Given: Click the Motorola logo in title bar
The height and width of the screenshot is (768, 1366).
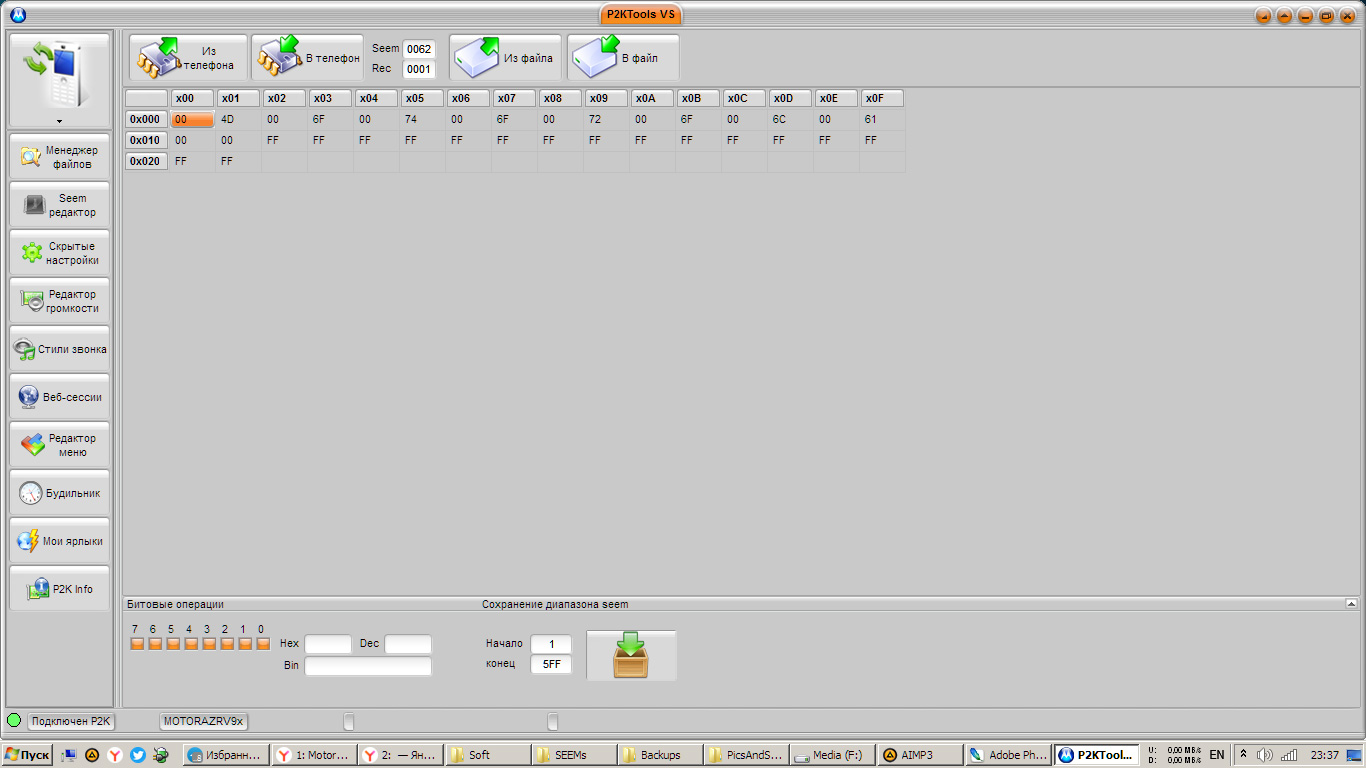Looking at the screenshot, I should 17,15.
